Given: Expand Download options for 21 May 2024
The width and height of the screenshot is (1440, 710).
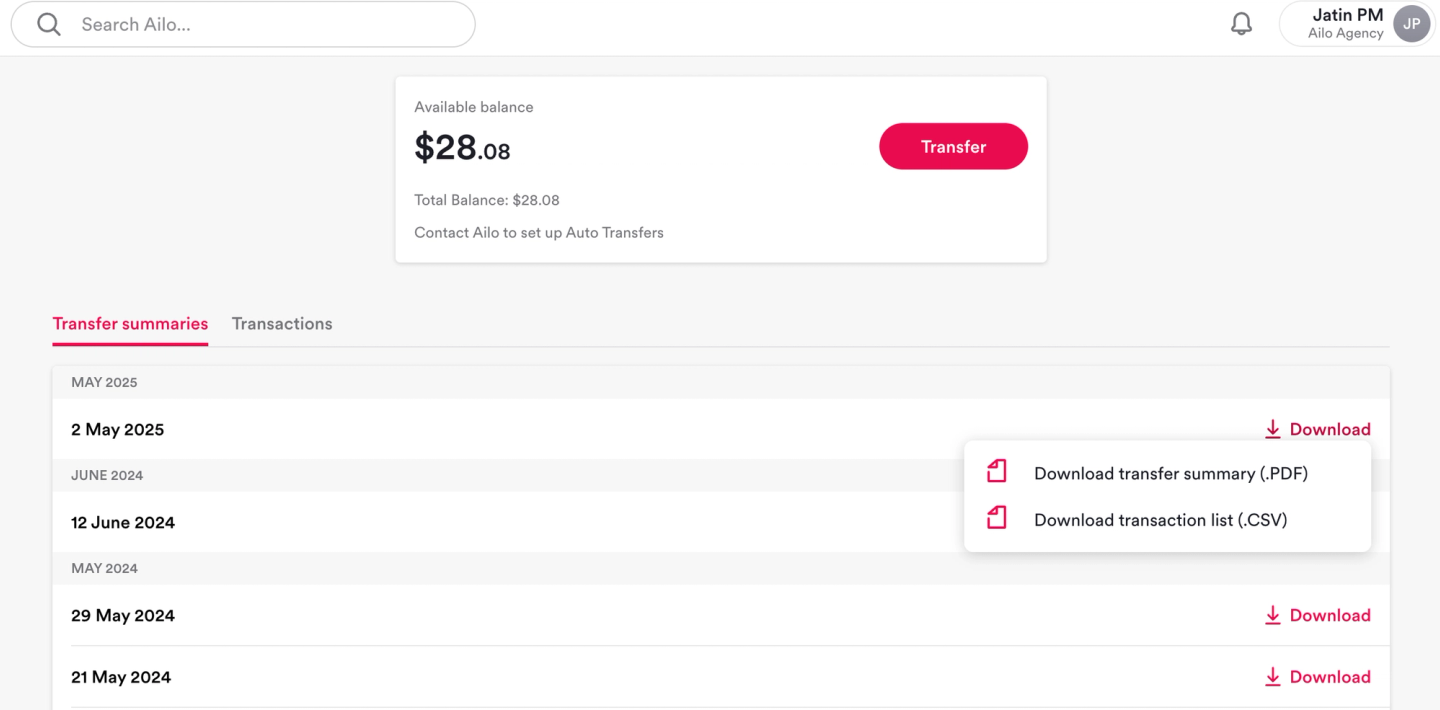Looking at the screenshot, I should click(x=1317, y=677).
